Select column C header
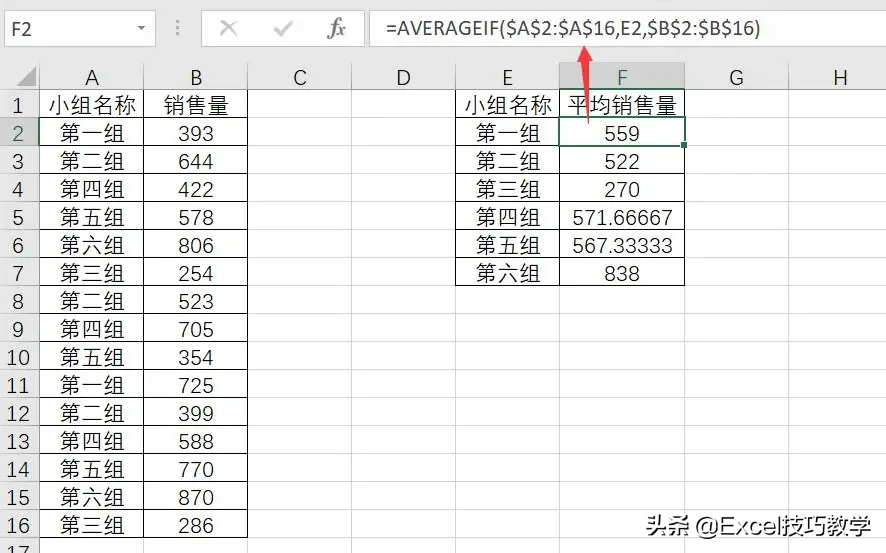Viewport: 886px width, 553px height. tap(299, 77)
